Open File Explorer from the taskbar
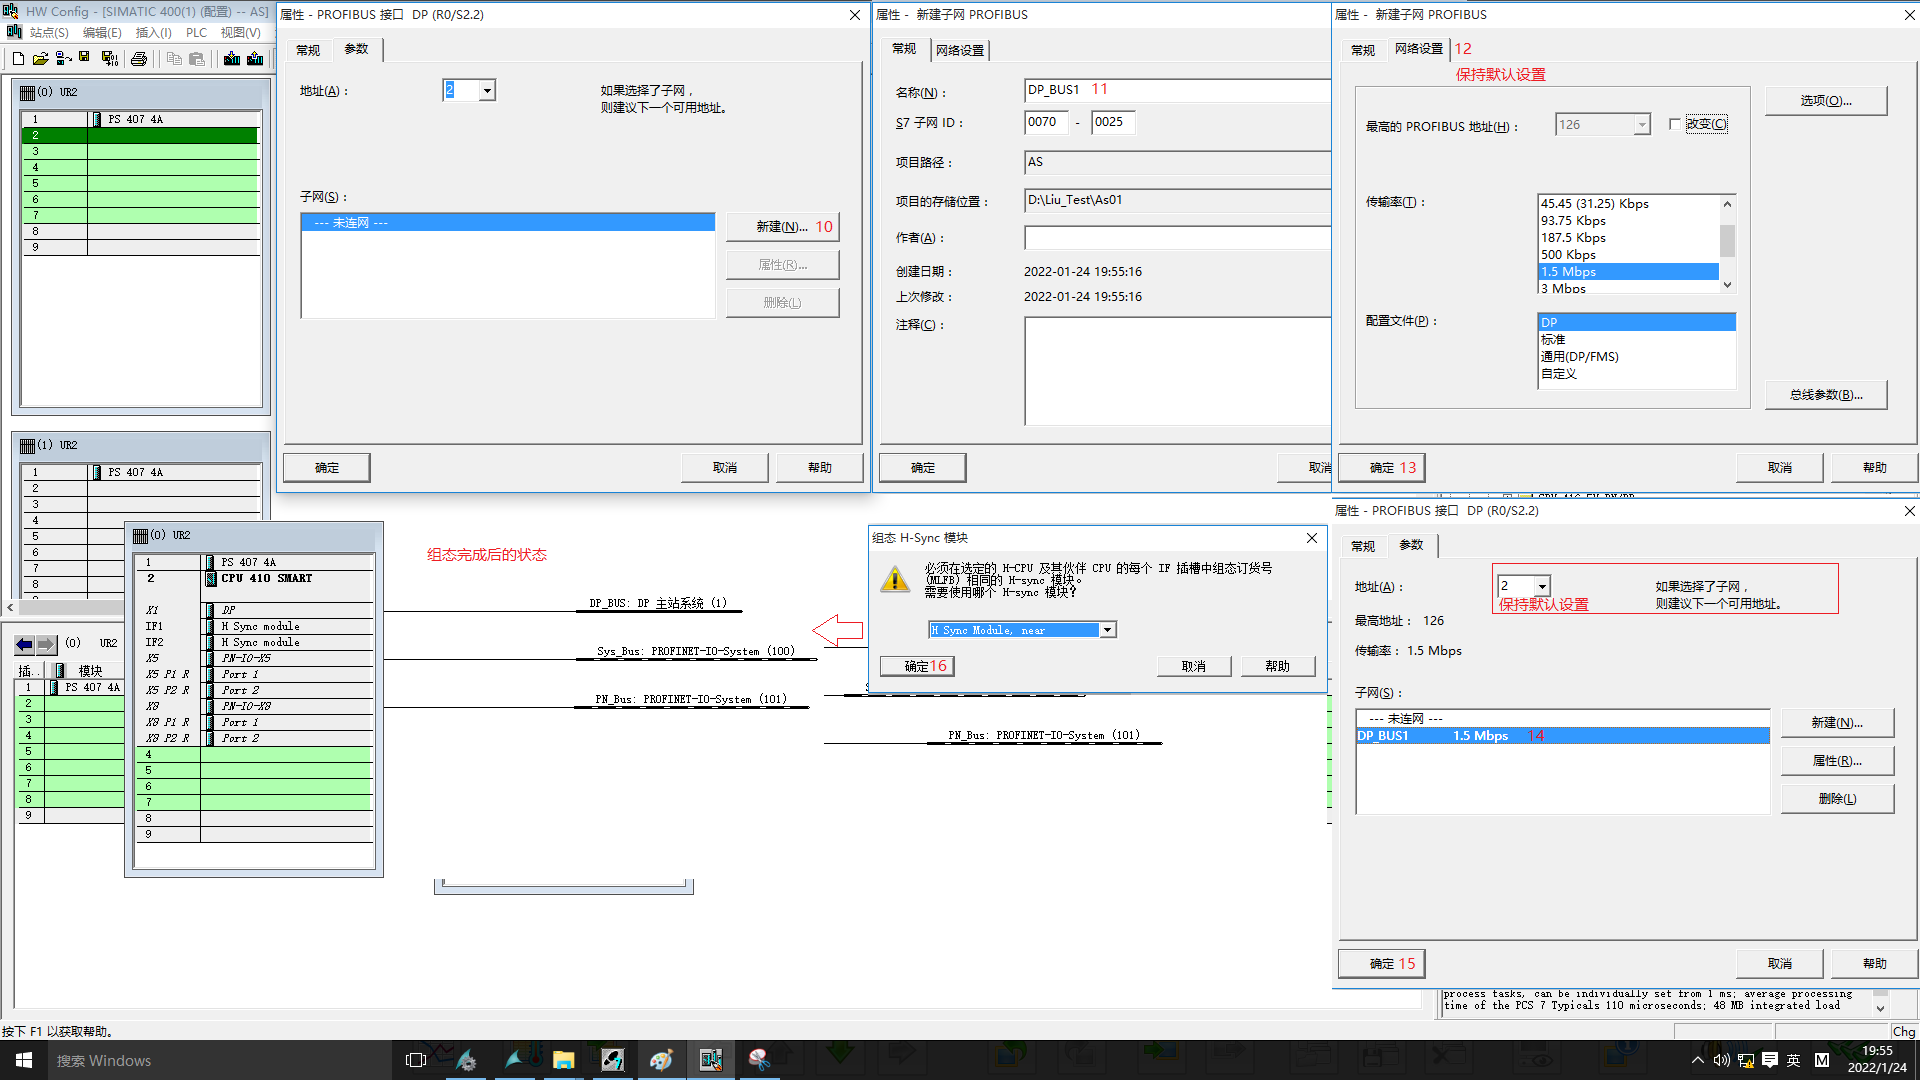 click(x=563, y=1060)
